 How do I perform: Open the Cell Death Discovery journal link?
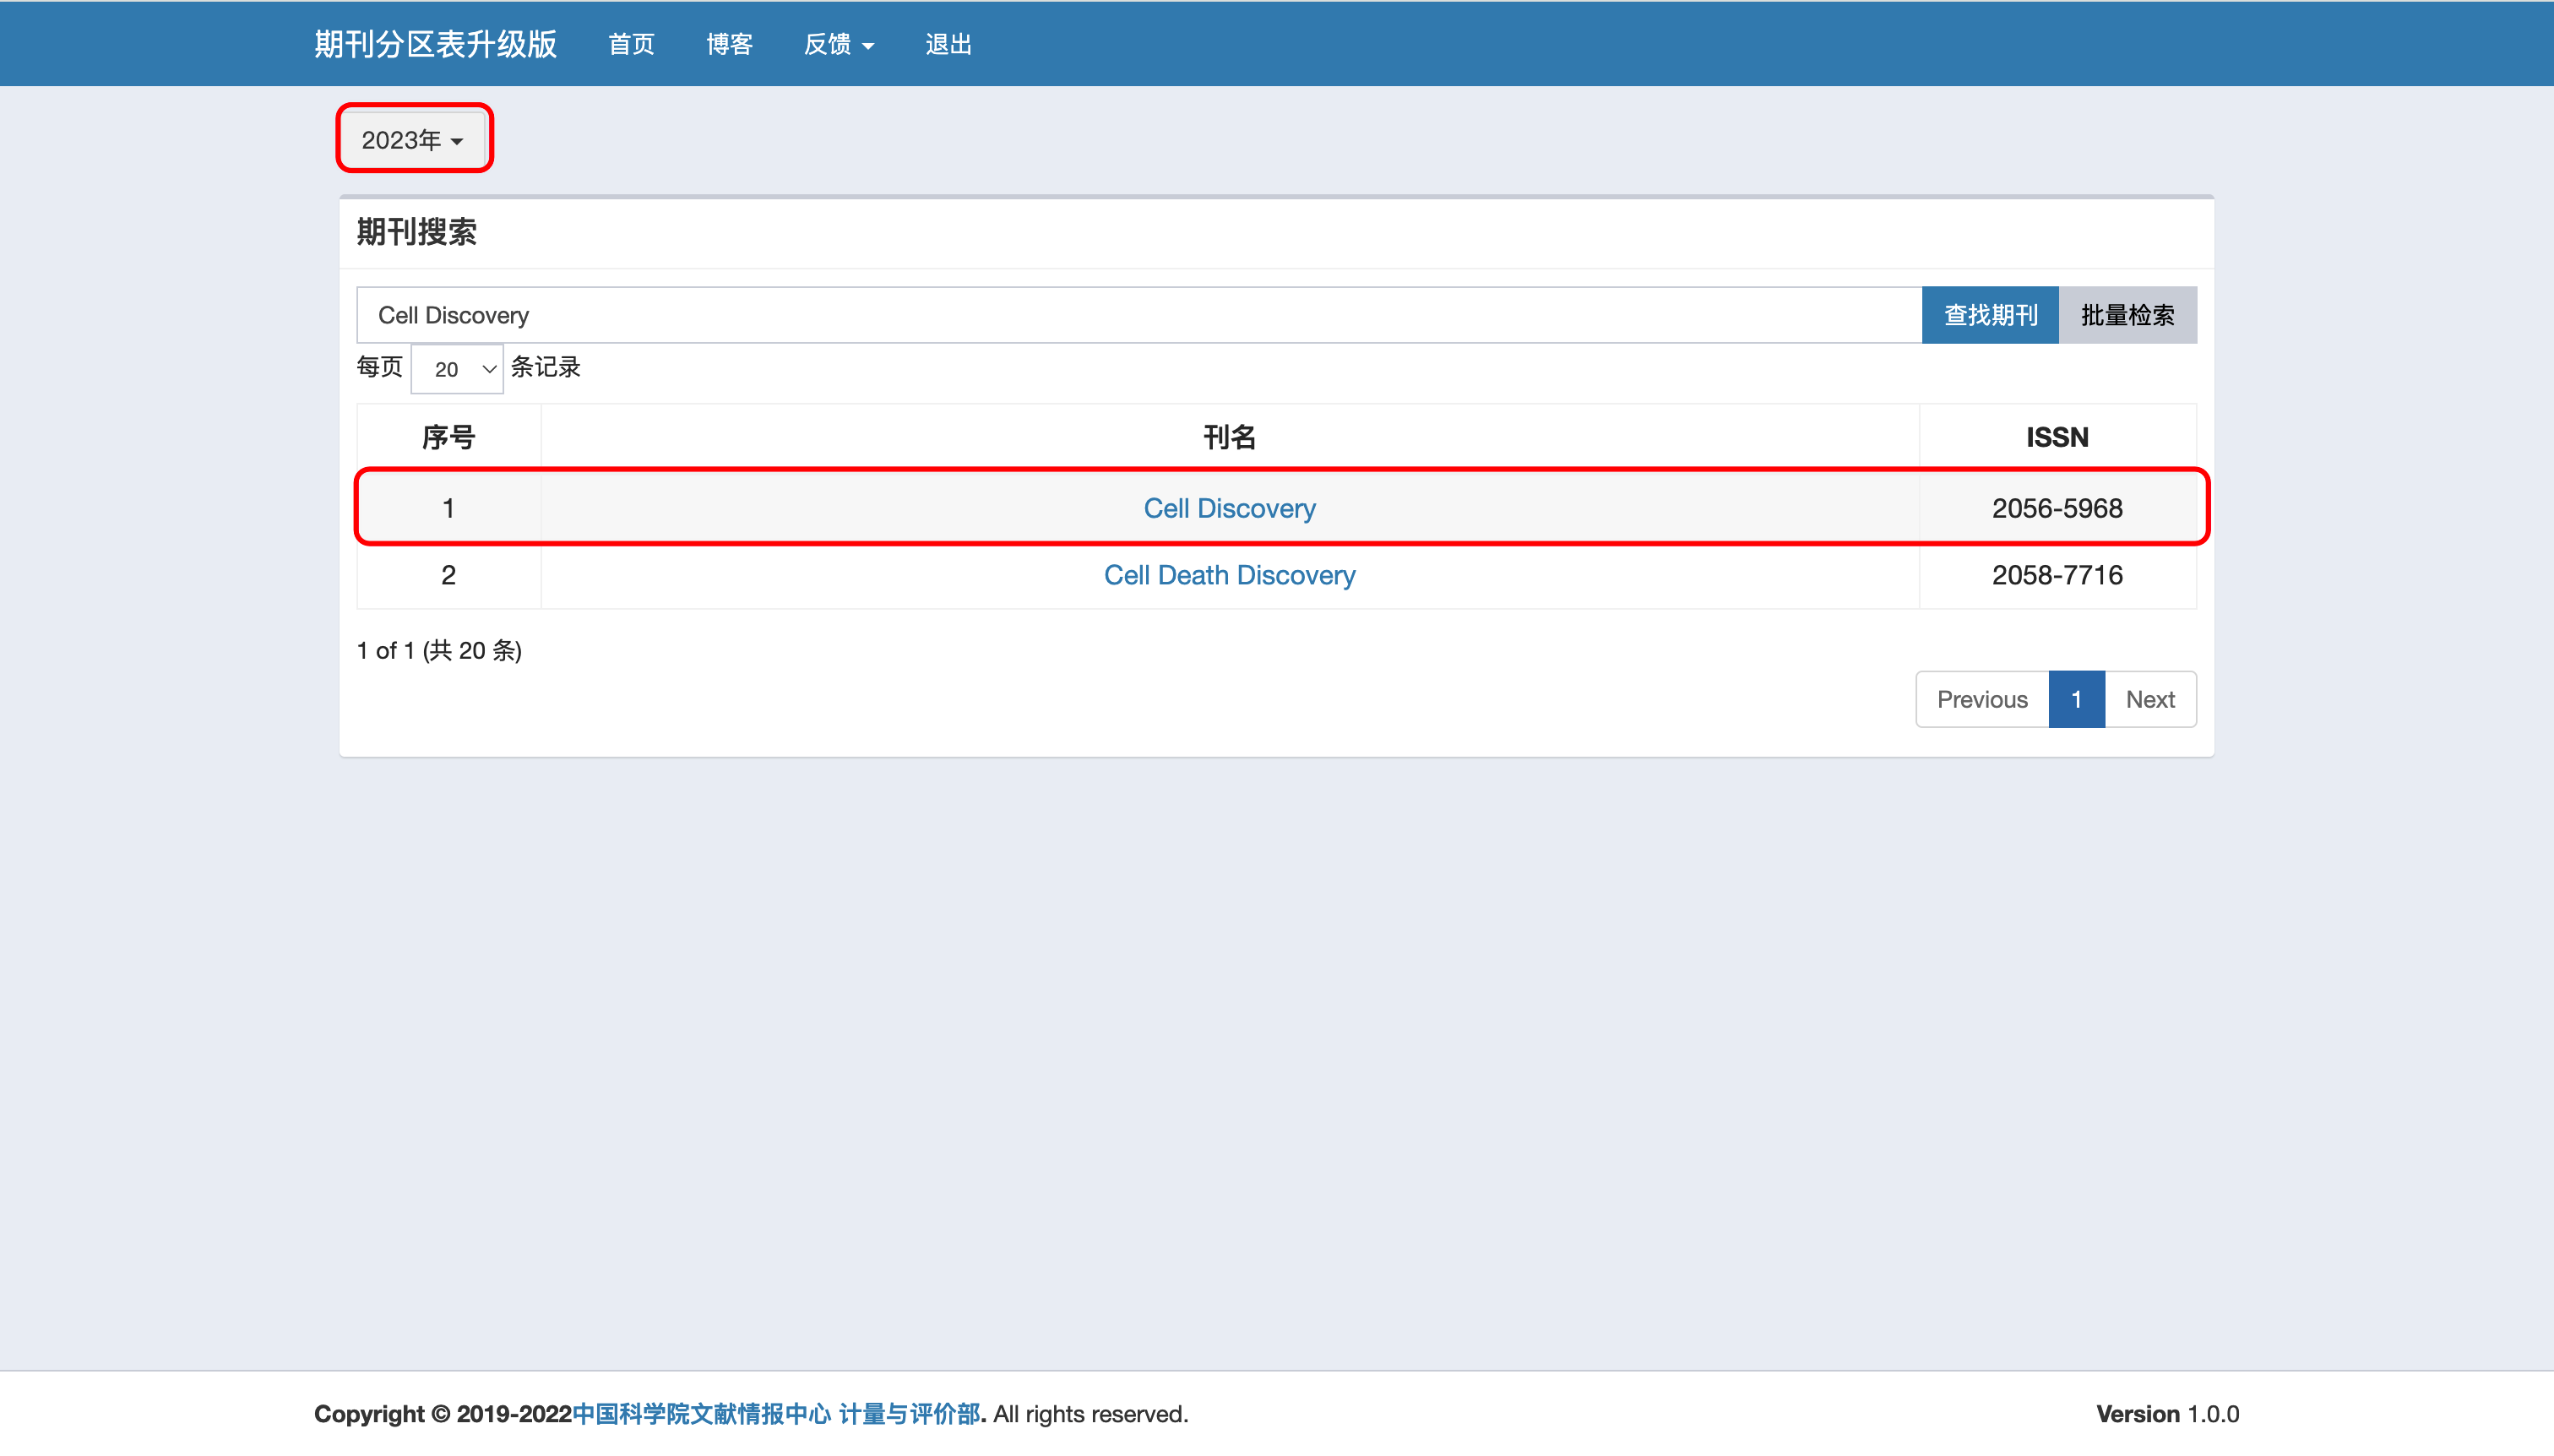(x=1229, y=575)
